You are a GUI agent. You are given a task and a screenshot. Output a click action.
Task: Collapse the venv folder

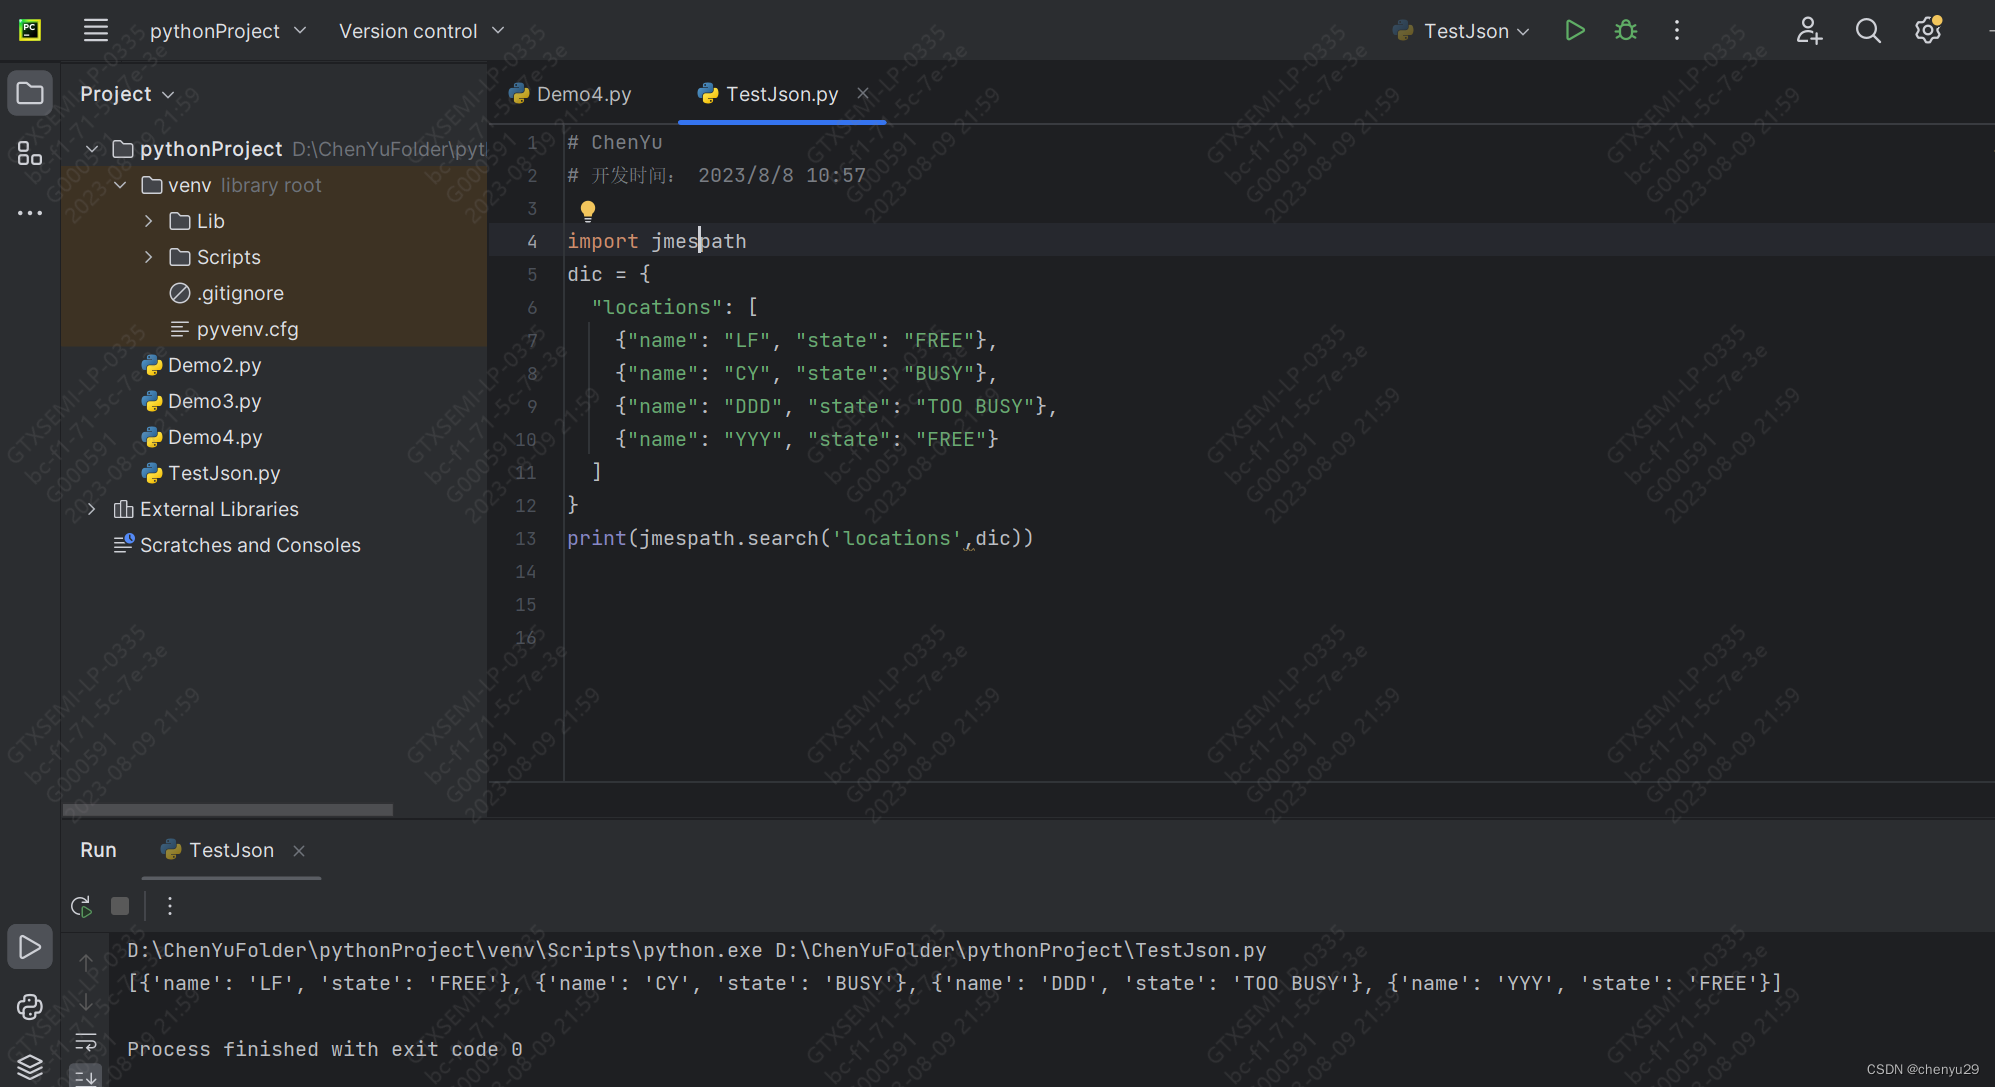coord(121,185)
